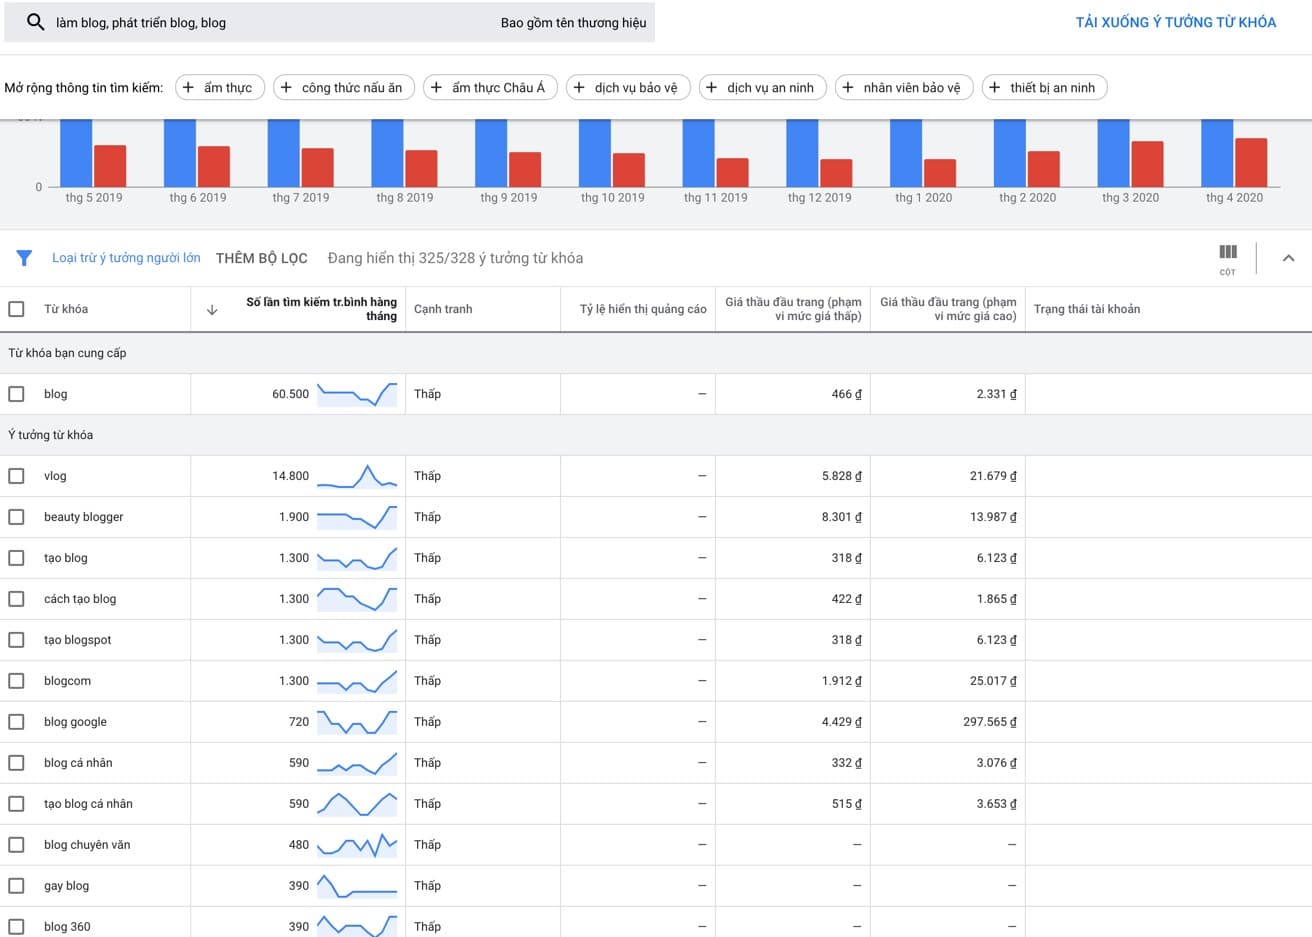This screenshot has height=937, width=1312.
Task: Click the red bar for thg 4 2020
Action: [1251, 163]
